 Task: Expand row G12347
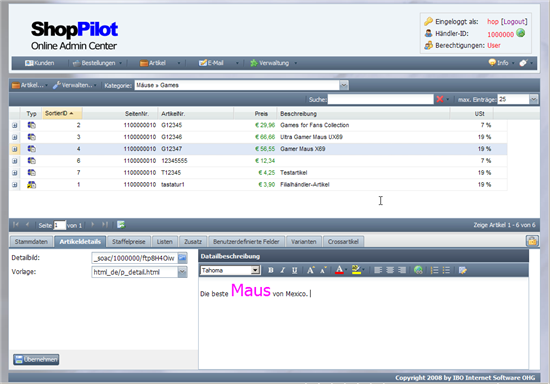(15, 149)
